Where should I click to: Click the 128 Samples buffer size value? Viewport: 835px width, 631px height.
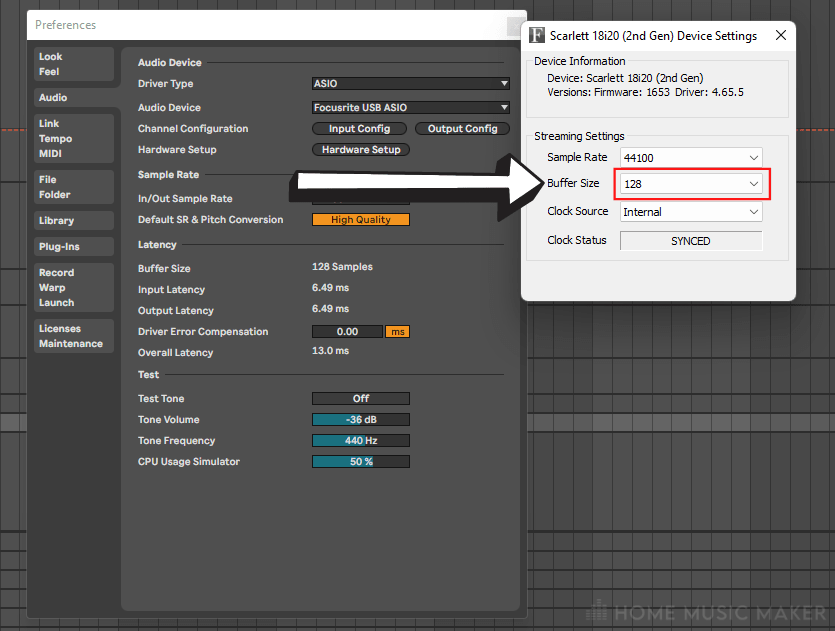342,267
